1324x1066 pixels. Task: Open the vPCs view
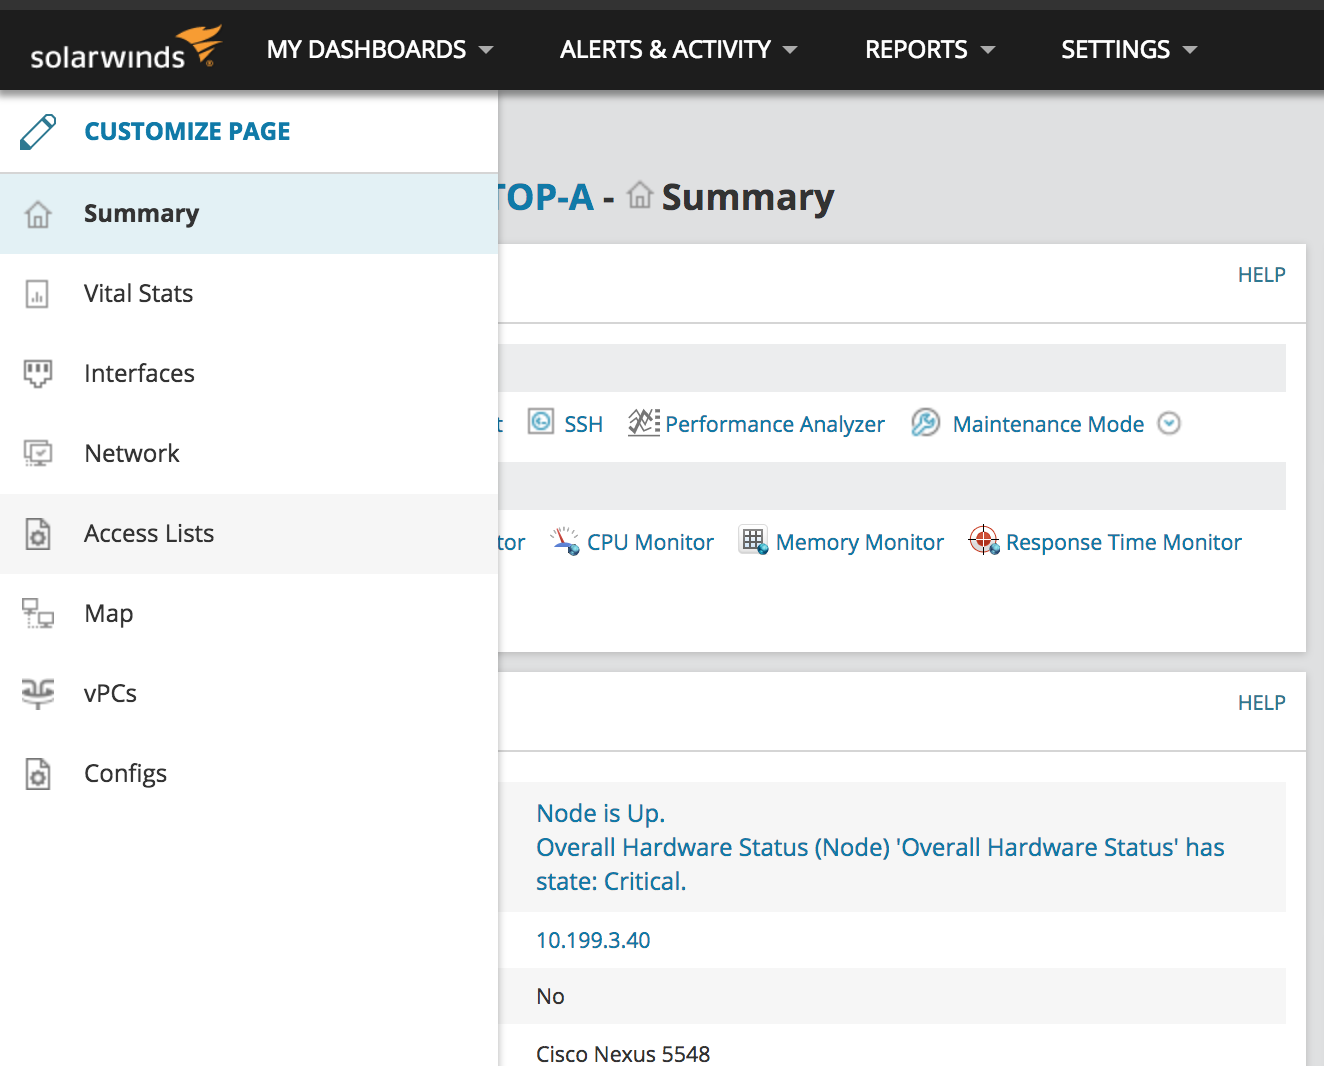coord(249,694)
